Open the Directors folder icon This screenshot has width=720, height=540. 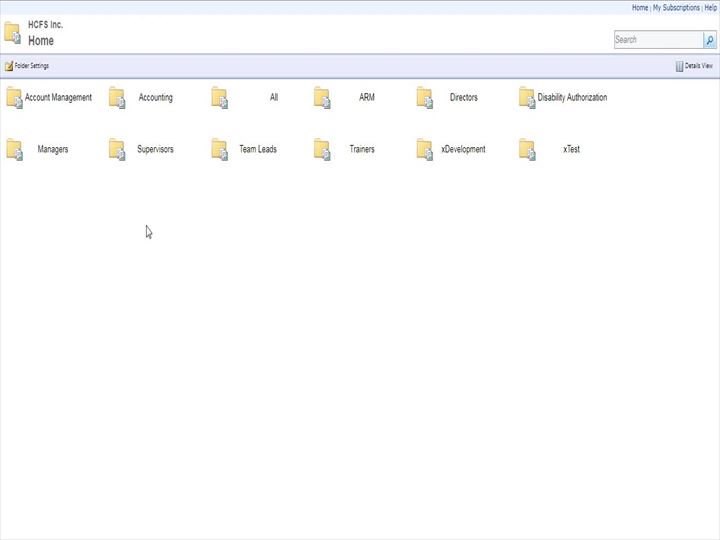(x=425, y=98)
